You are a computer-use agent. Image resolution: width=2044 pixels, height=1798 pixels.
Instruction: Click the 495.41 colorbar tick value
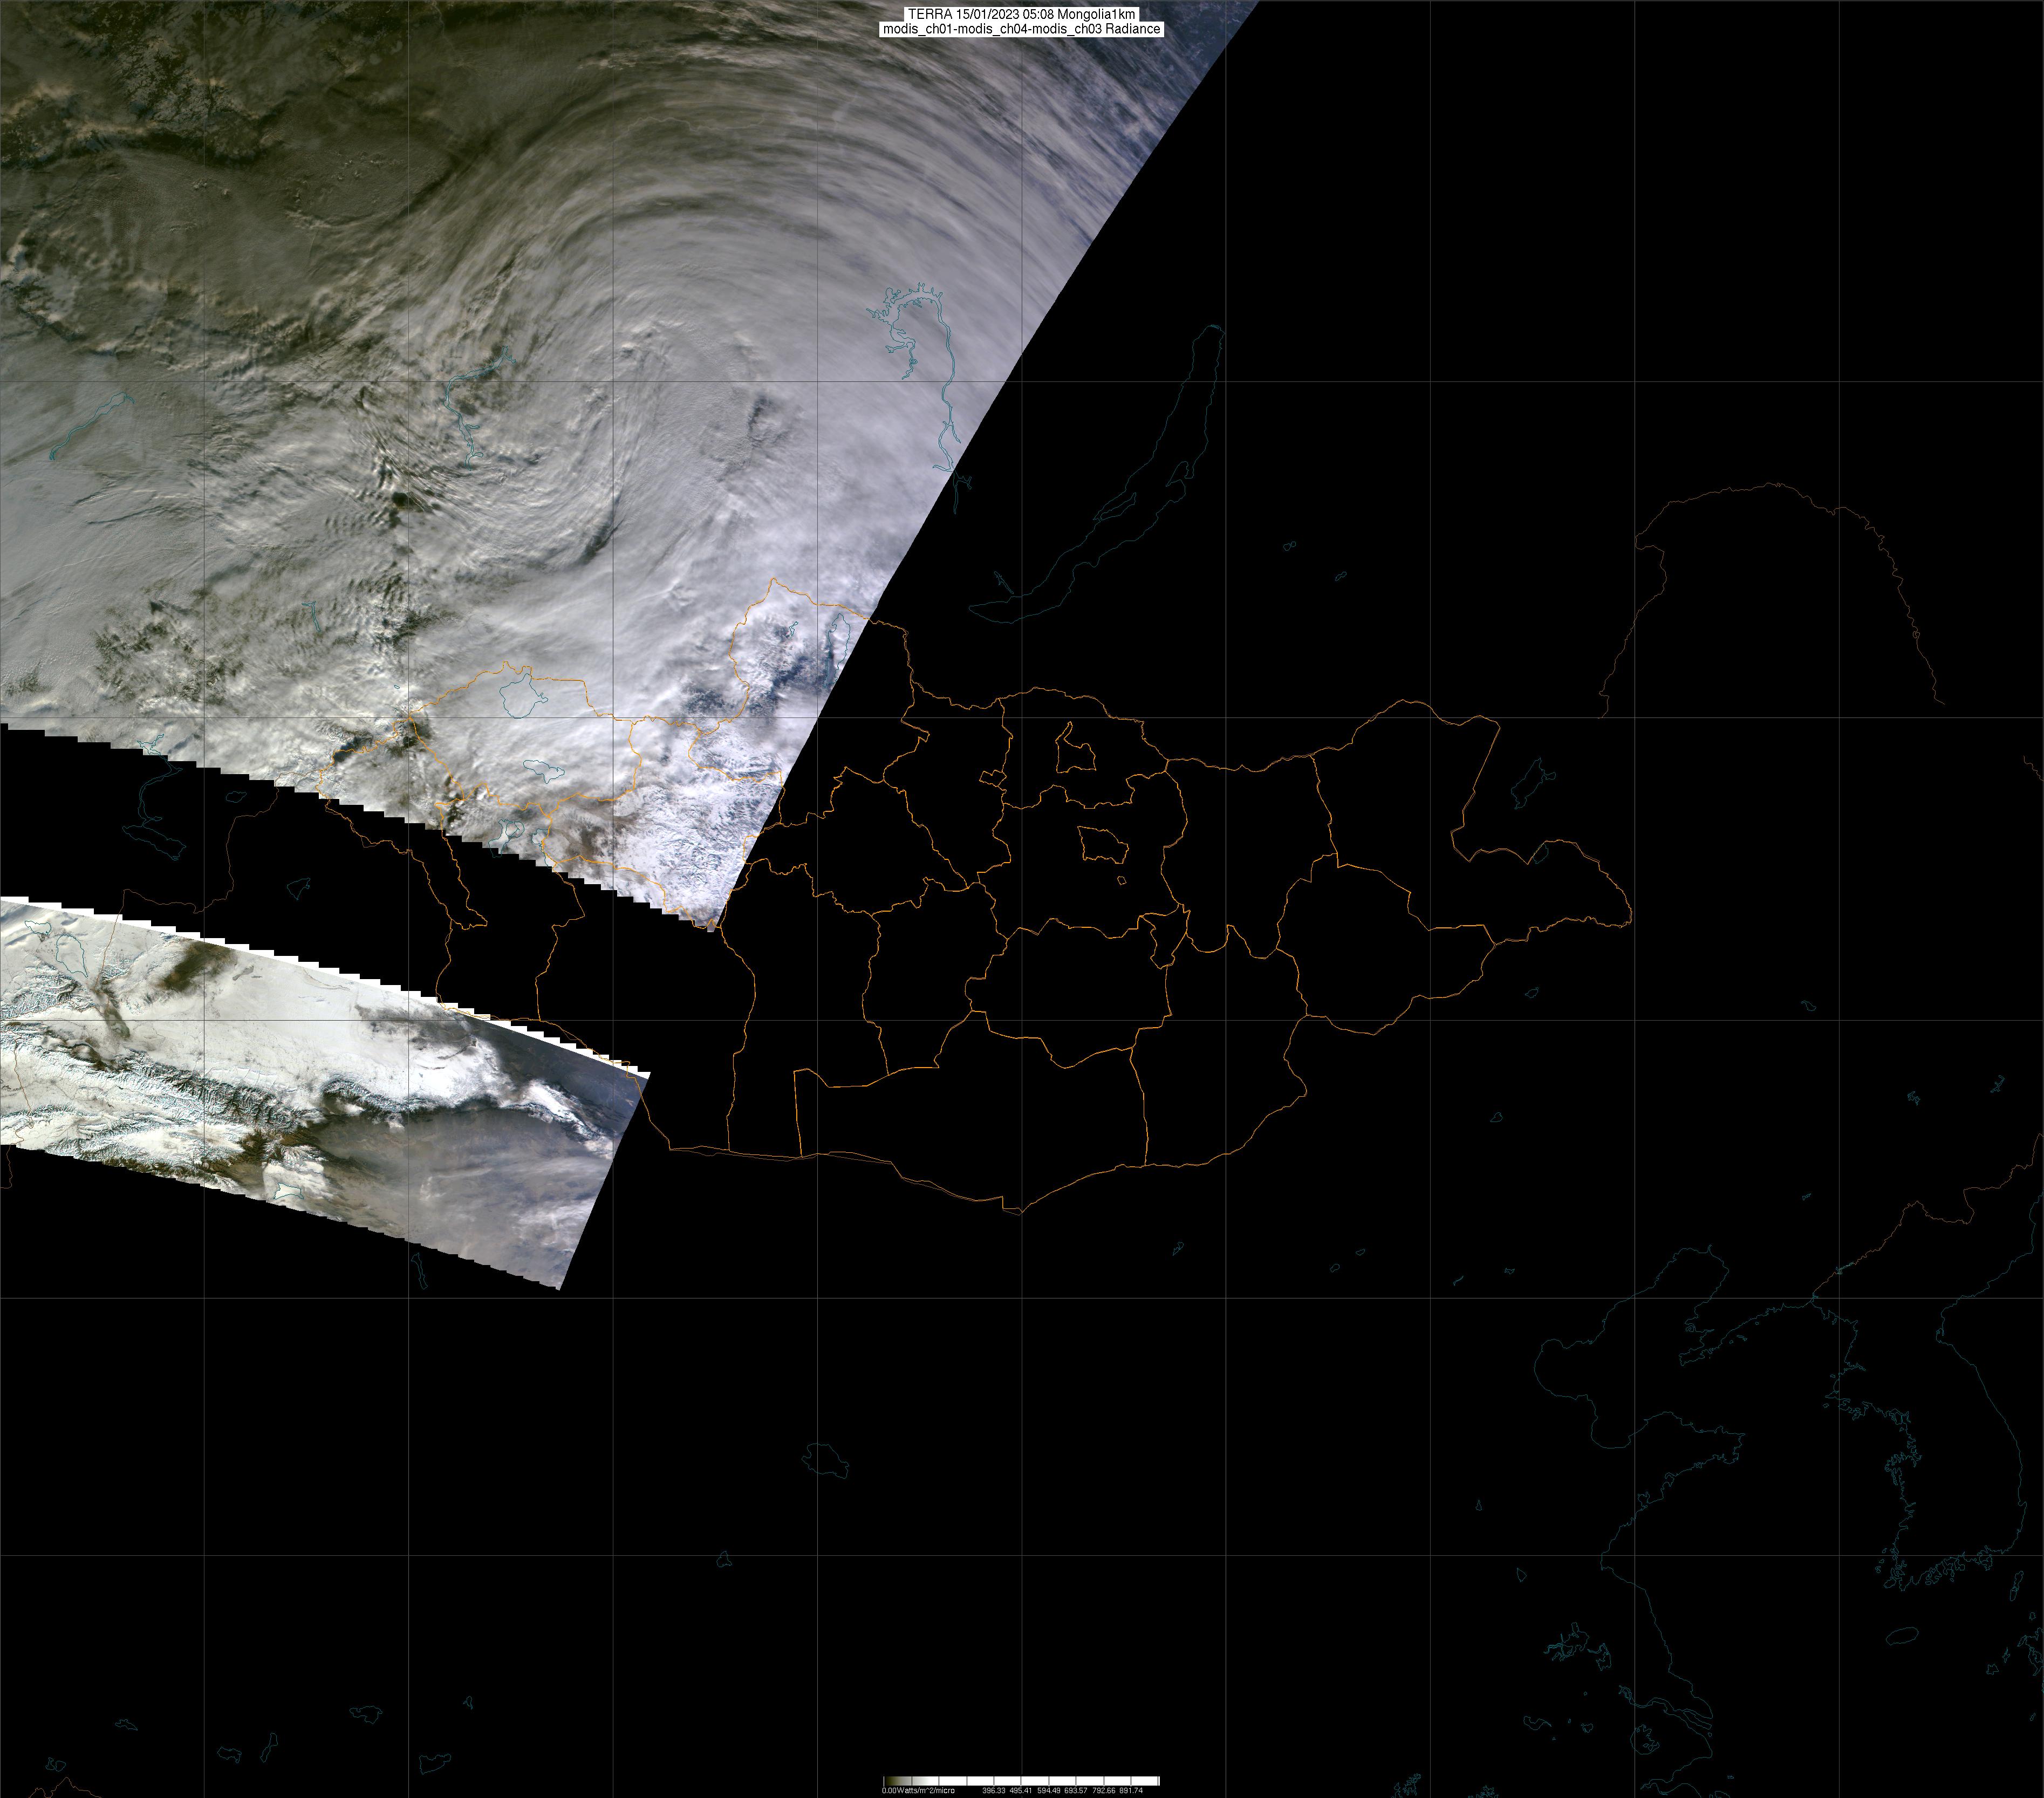pyautogui.click(x=1021, y=1790)
